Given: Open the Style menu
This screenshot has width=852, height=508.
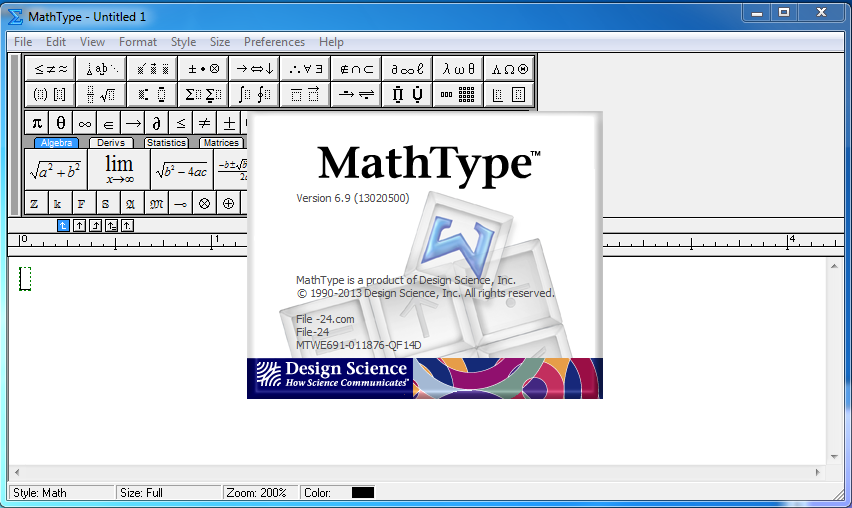Looking at the screenshot, I should pos(183,42).
